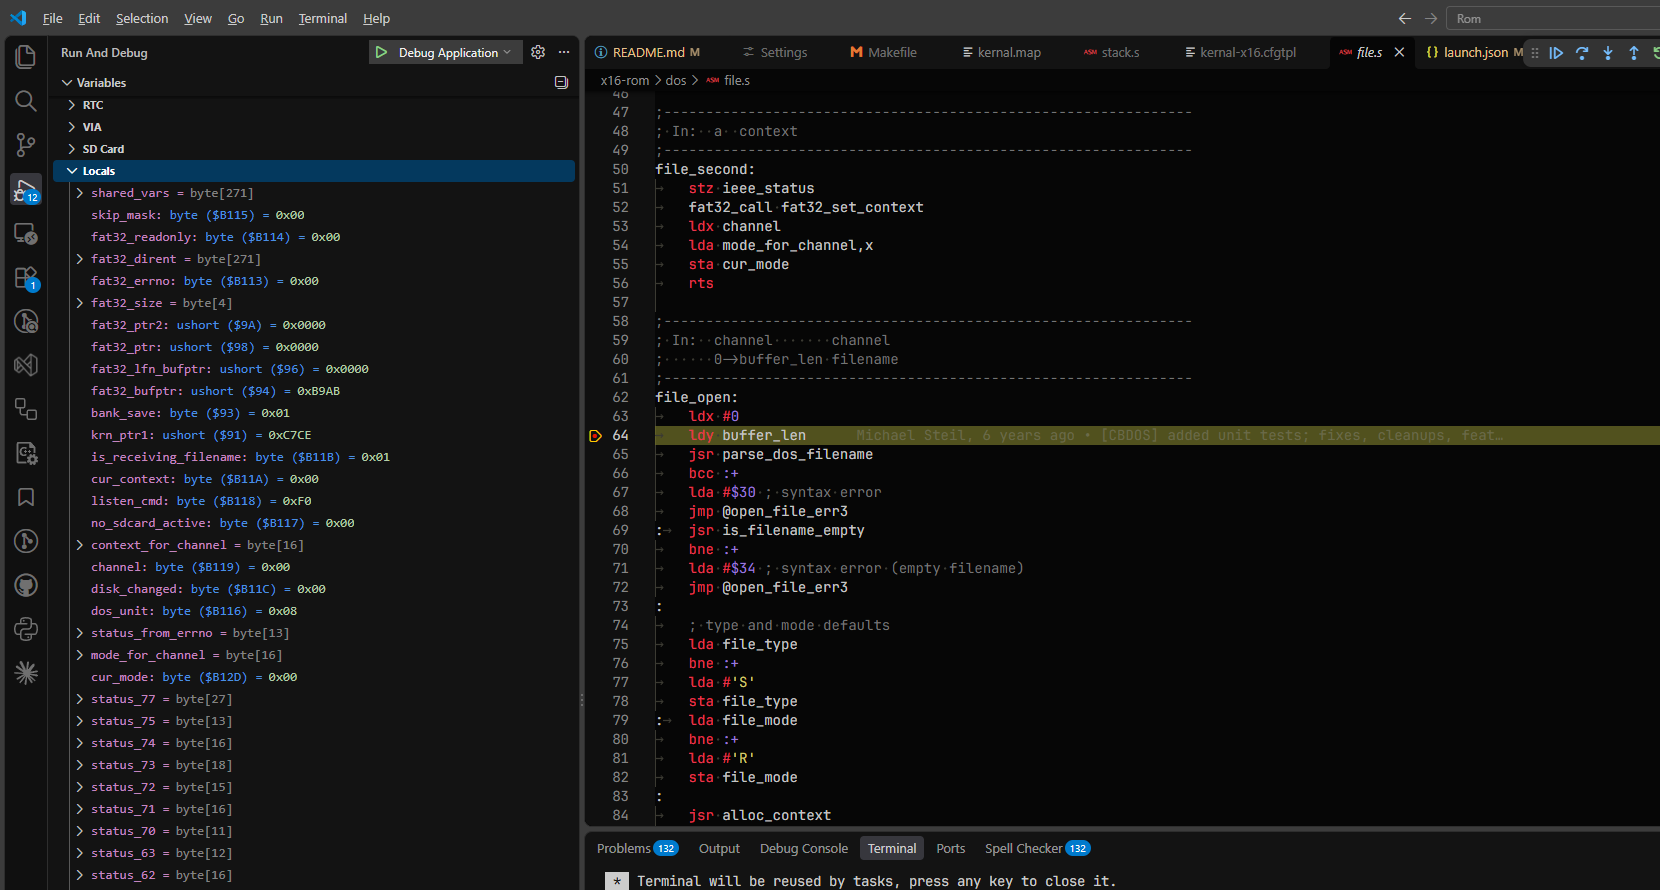Start debugging with the green play icon
Viewport: 1660px width, 890px height.
[x=381, y=52]
